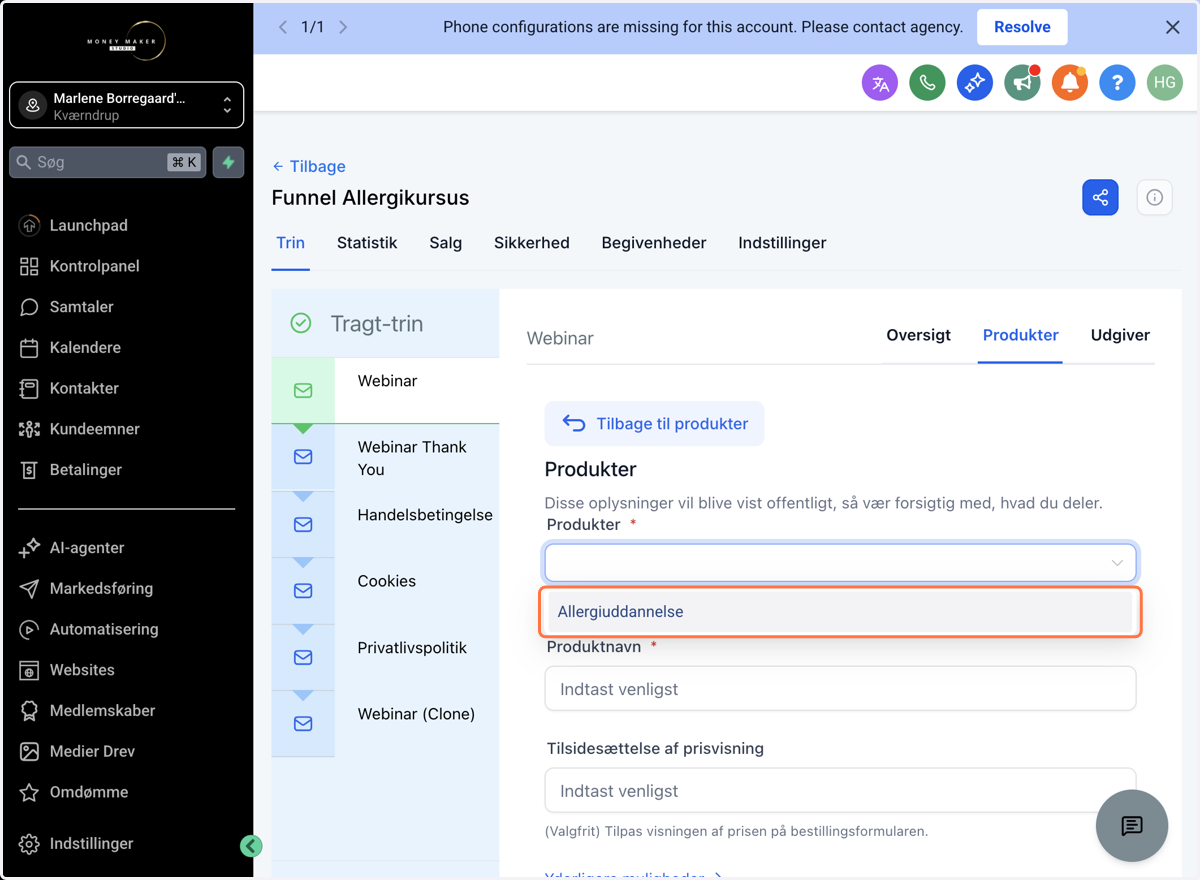Click the Tilbage back link
The height and width of the screenshot is (880, 1200).
point(309,166)
